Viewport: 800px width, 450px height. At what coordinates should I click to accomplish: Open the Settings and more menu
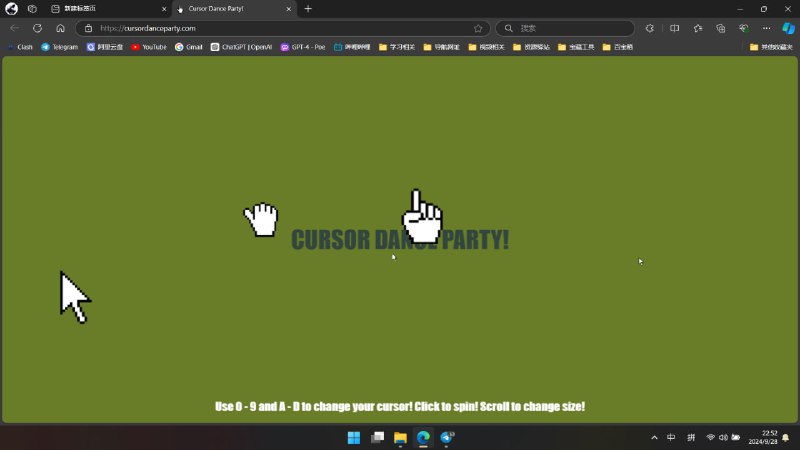click(766, 28)
